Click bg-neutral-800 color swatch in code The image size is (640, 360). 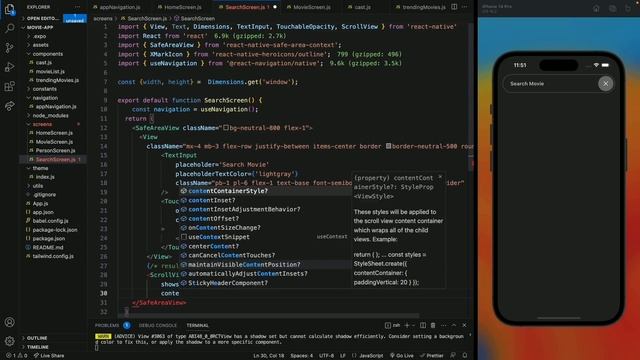(x=226, y=128)
